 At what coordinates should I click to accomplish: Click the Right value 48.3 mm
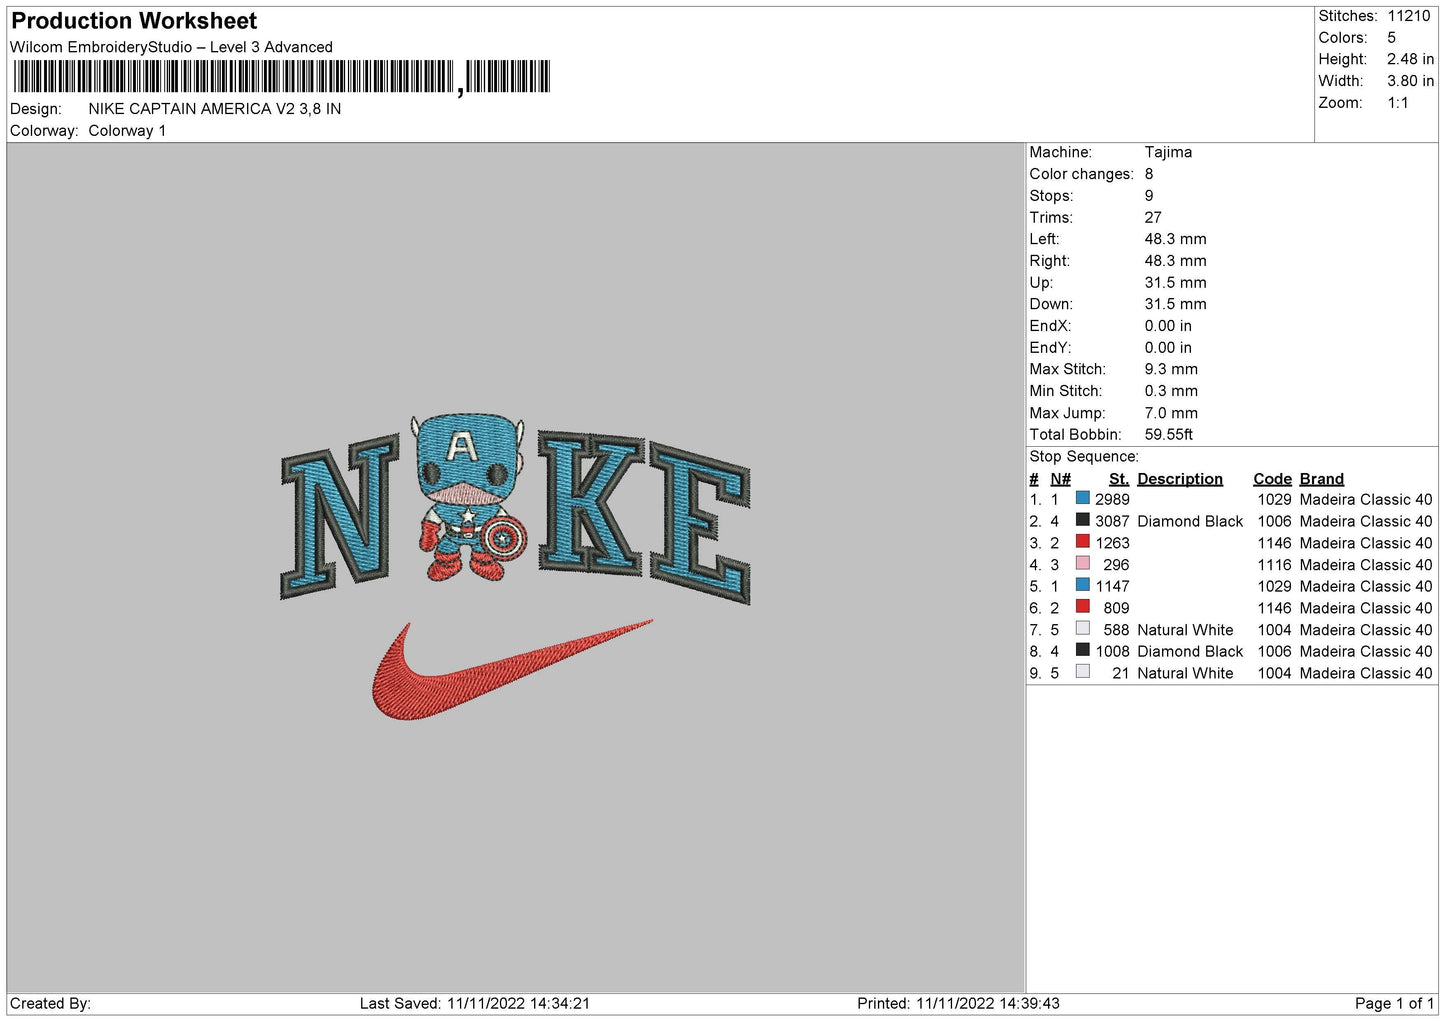coord(1175,261)
